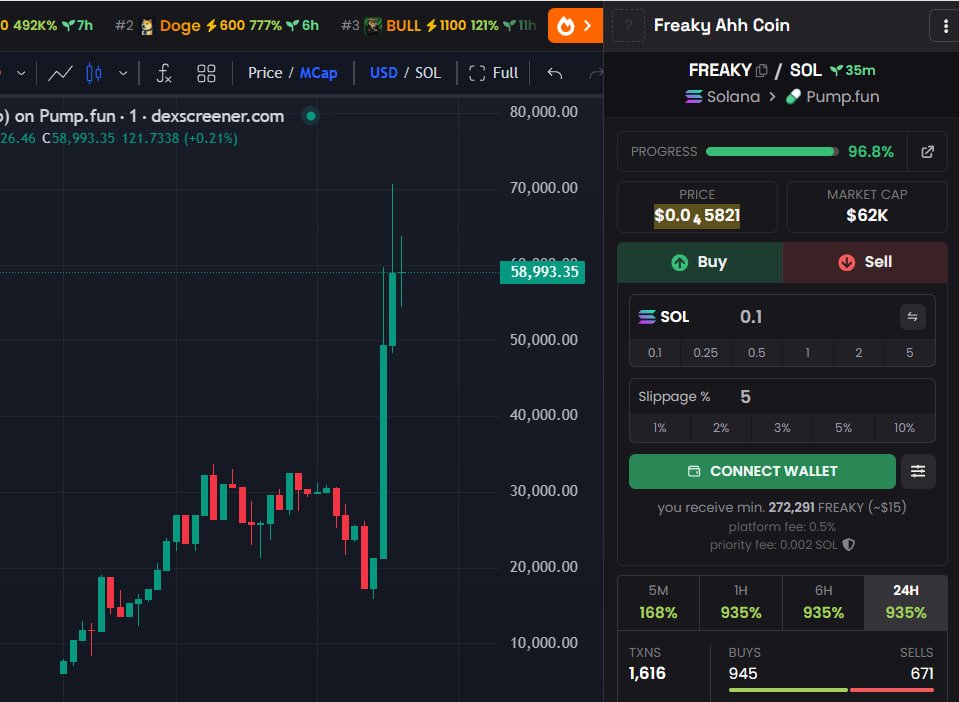Choose 2 SOL preset amount
This screenshot has height=702, width=959.
tap(859, 353)
